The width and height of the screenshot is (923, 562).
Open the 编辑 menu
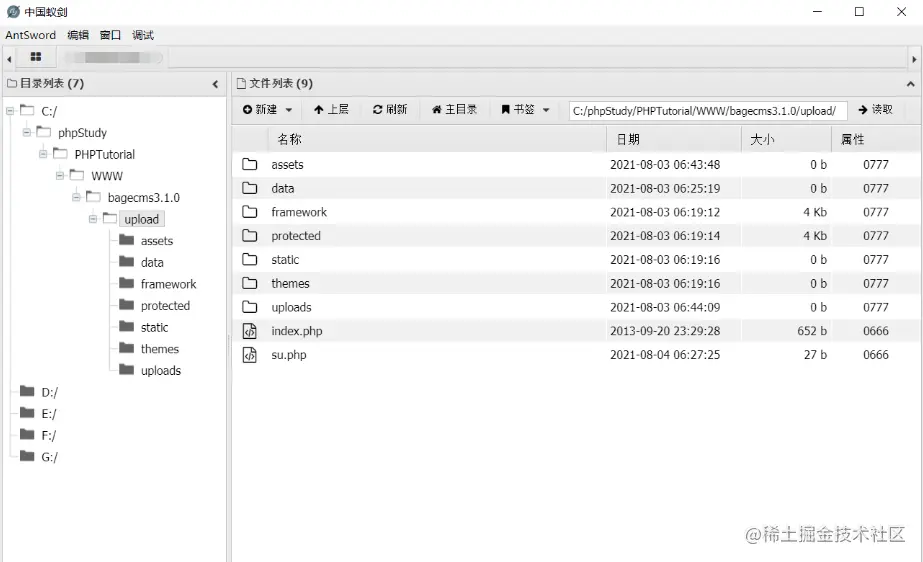(x=78, y=35)
